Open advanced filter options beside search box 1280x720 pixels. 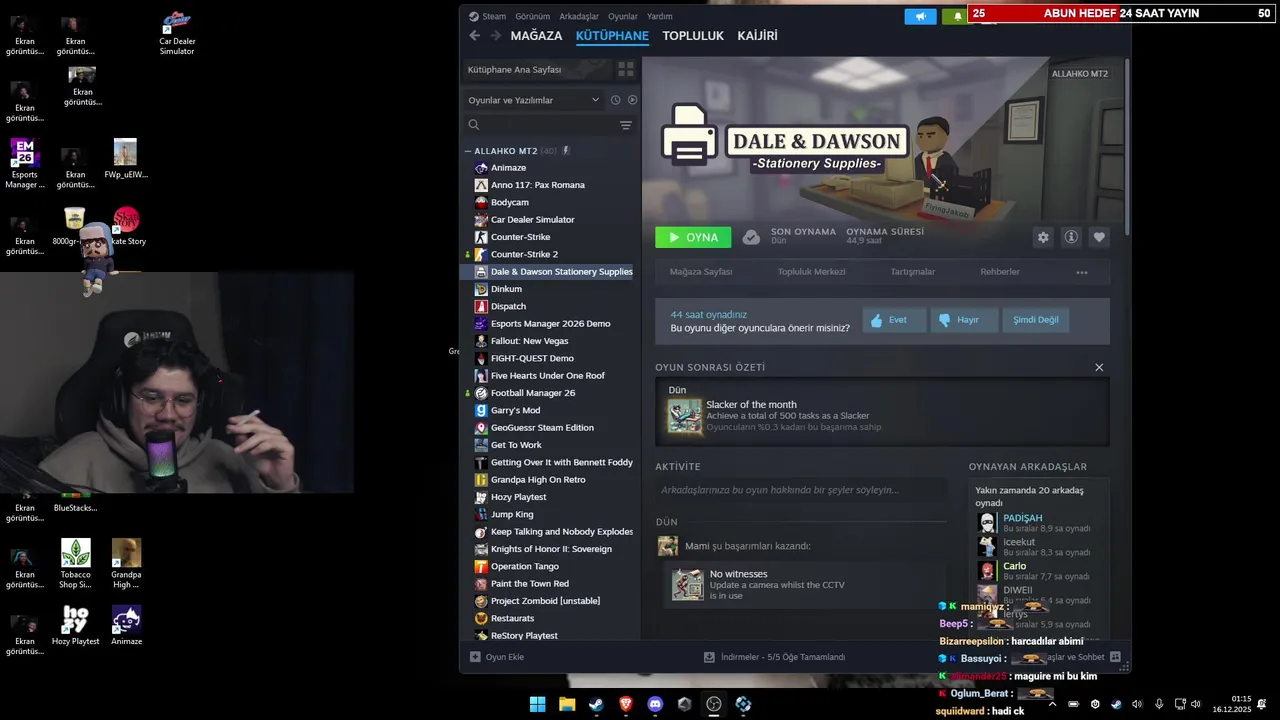[x=625, y=125]
